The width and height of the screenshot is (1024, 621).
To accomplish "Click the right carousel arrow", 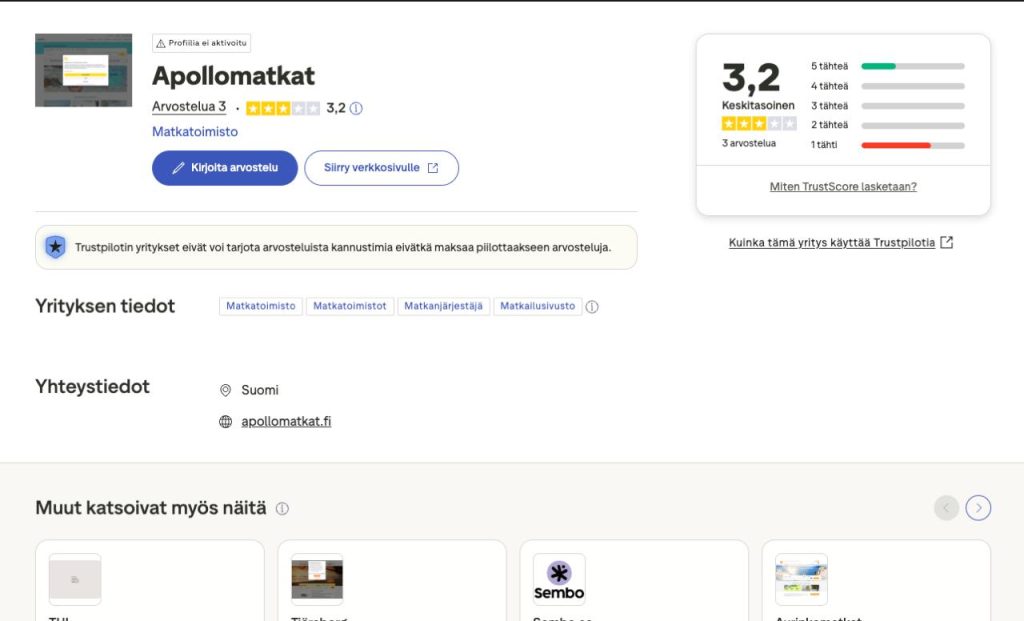I will [x=978, y=508].
